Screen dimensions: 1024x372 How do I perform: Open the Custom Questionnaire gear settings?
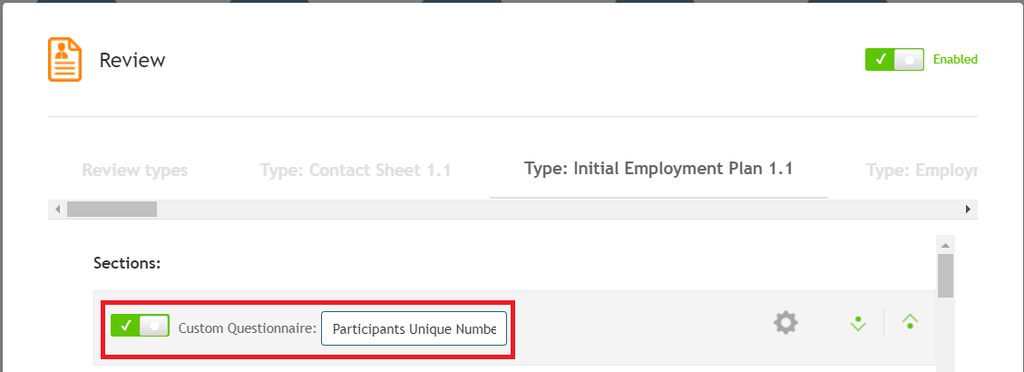[x=786, y=322]
